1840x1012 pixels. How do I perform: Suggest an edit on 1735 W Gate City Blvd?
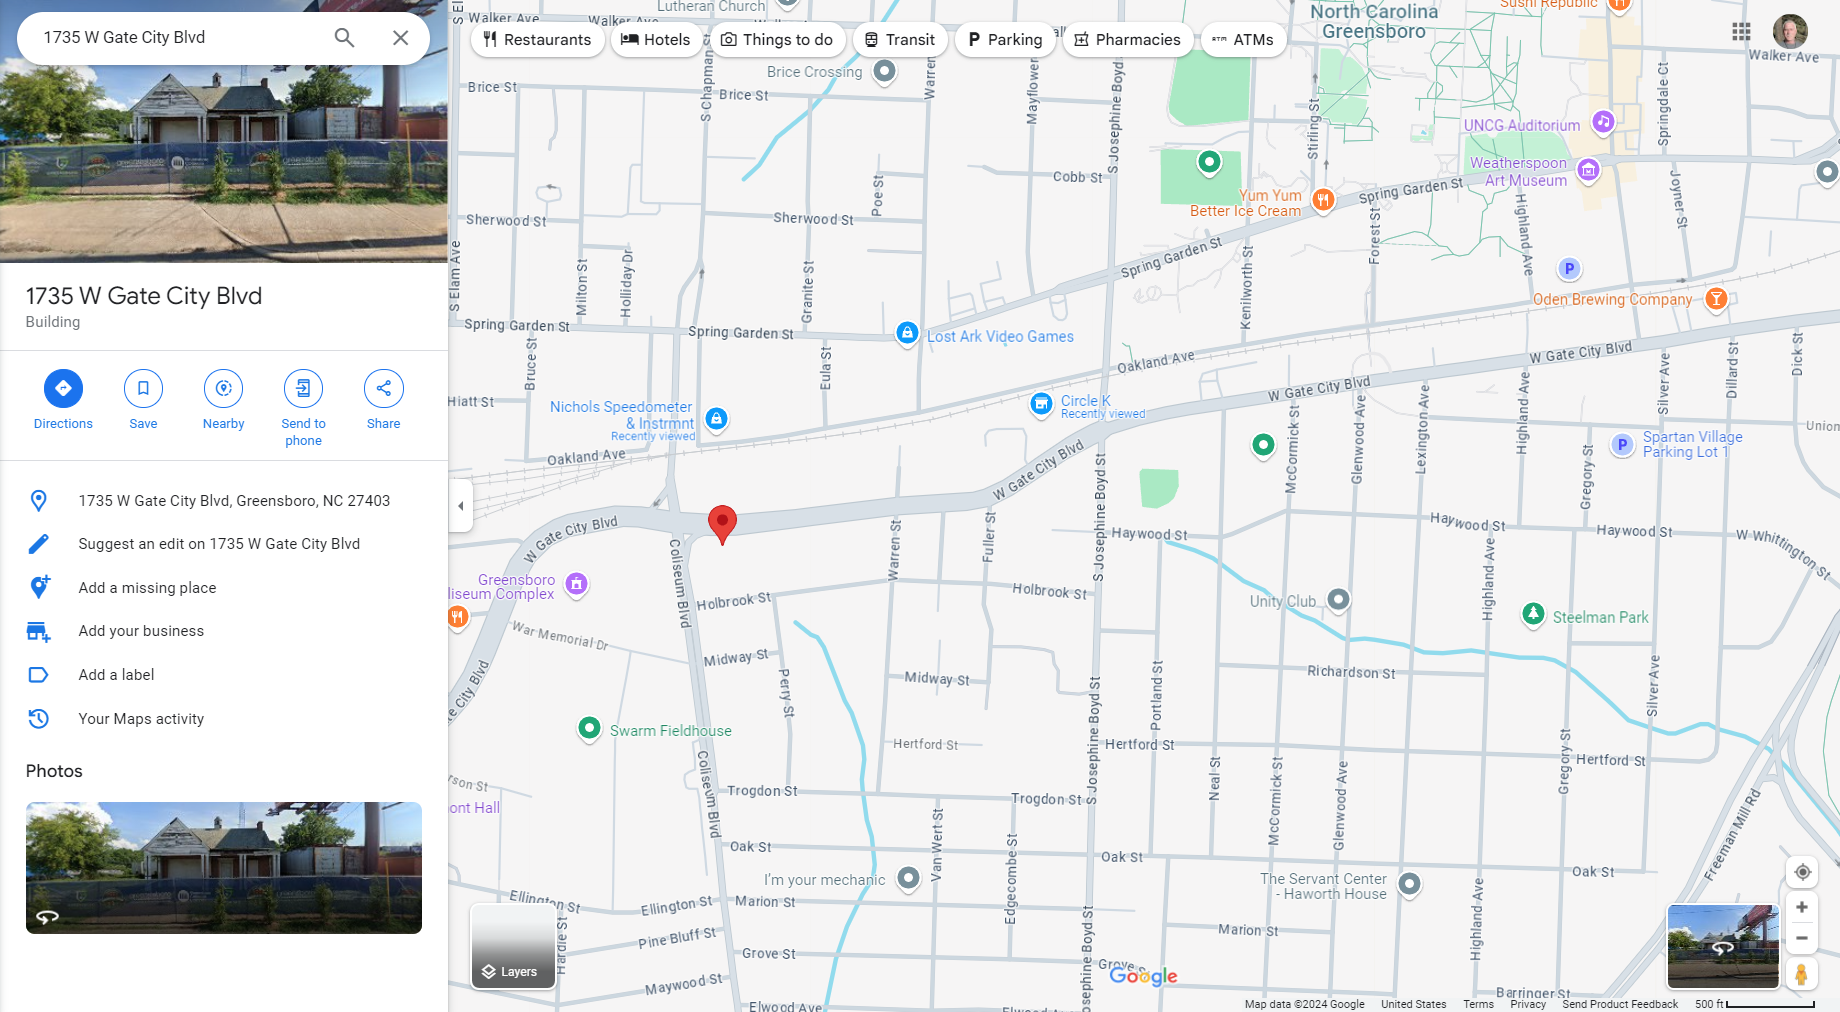pyautogui.click(x=224, y=544)
